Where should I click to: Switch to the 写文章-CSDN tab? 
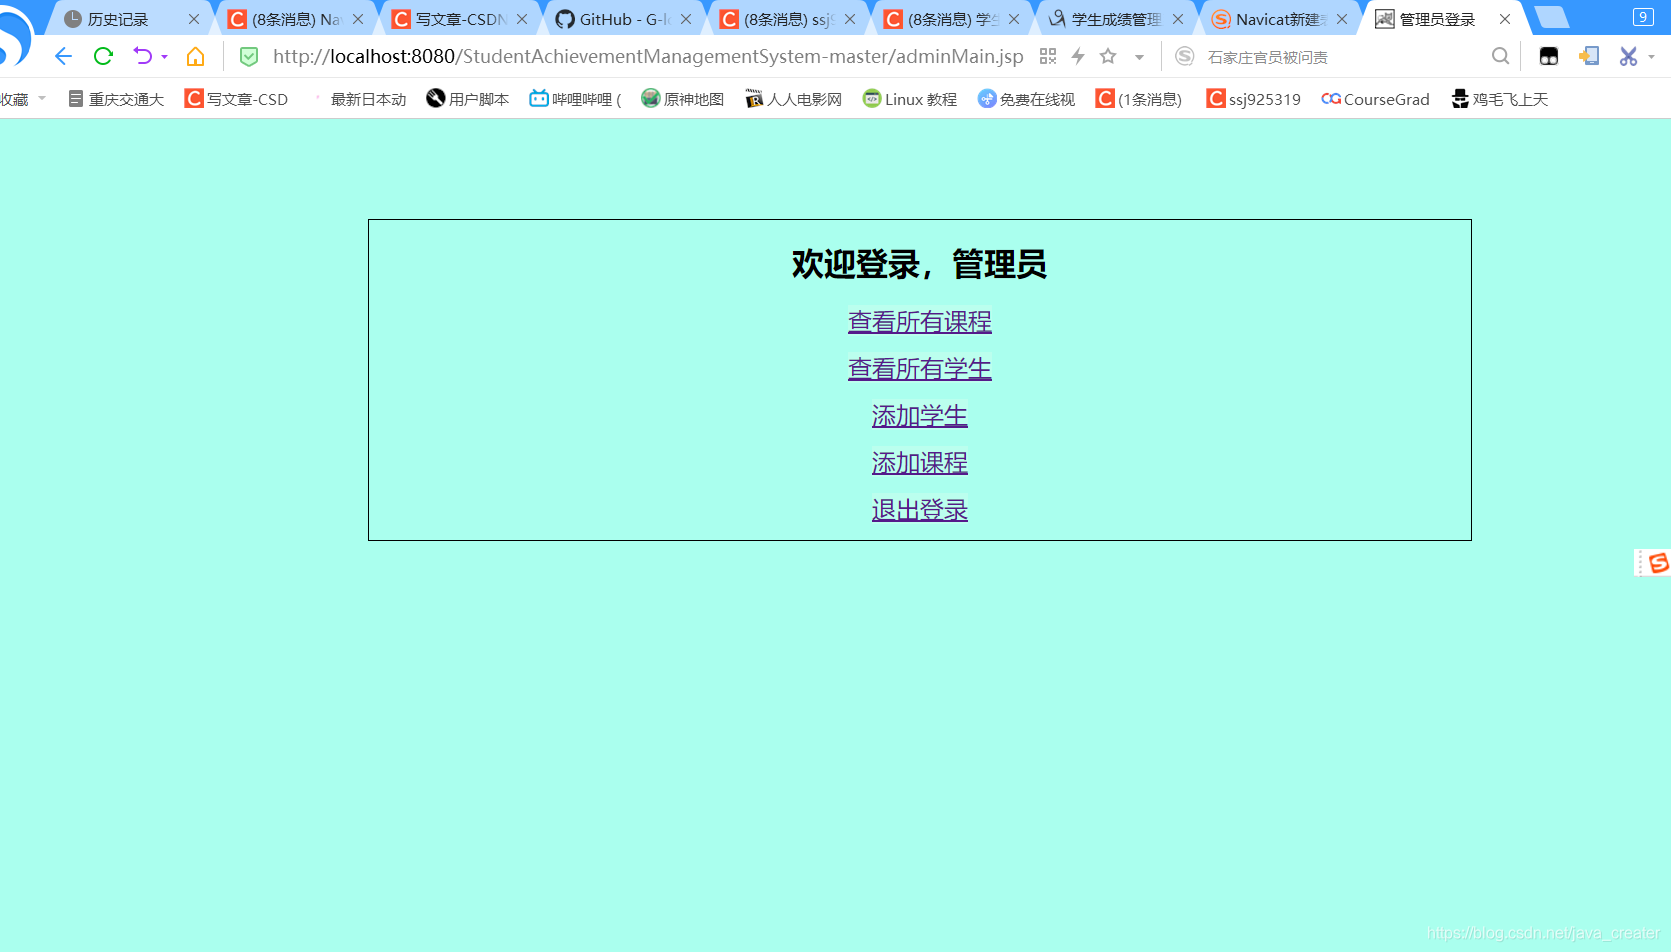pos(458,19)
